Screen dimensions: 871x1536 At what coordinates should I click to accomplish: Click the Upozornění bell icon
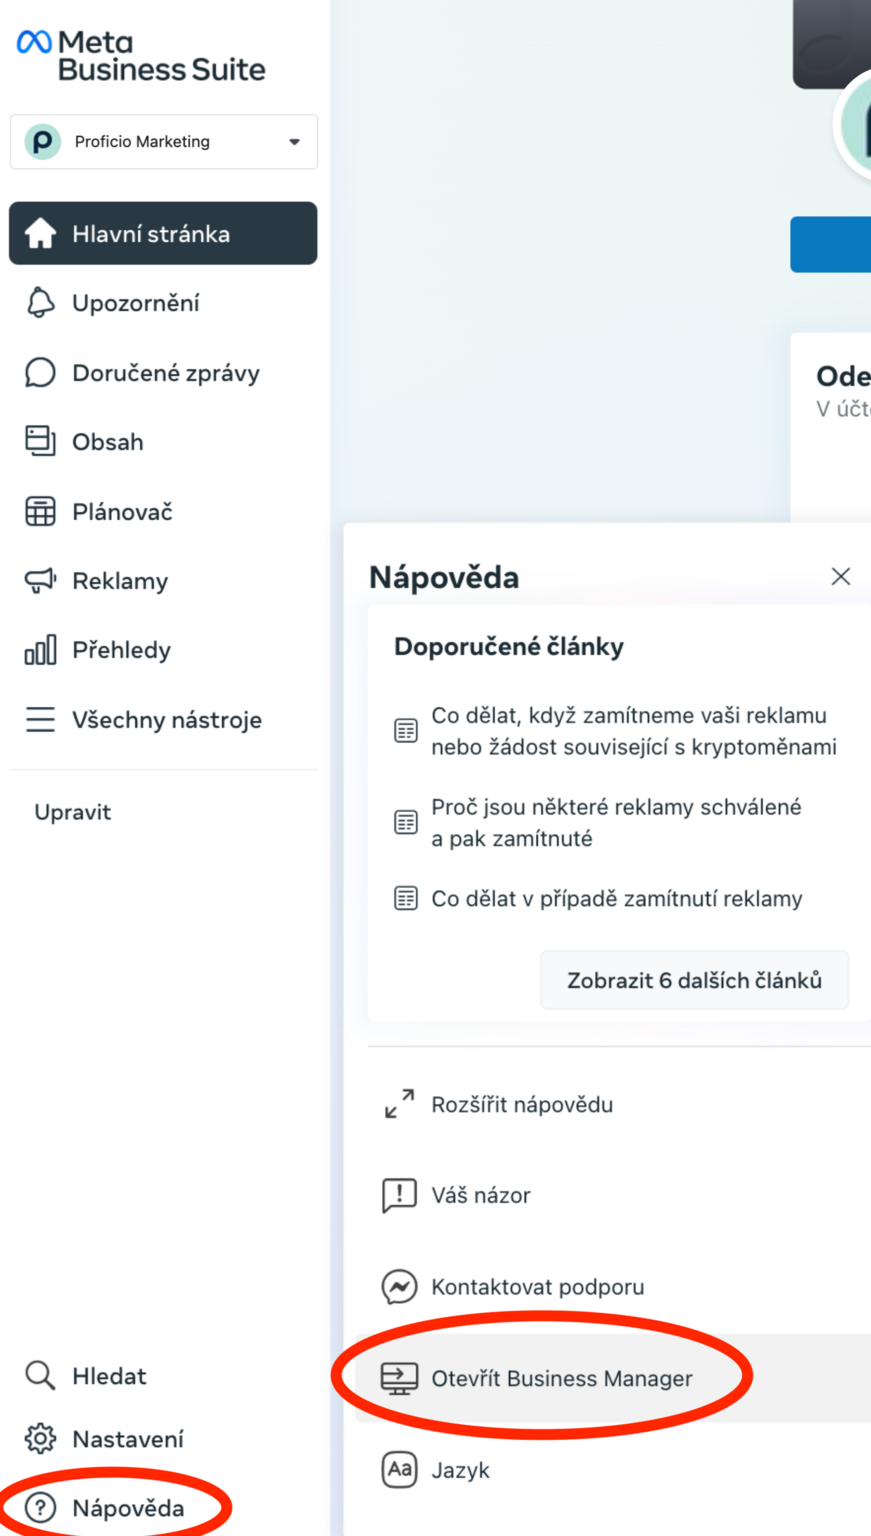[x=40, y=303]
